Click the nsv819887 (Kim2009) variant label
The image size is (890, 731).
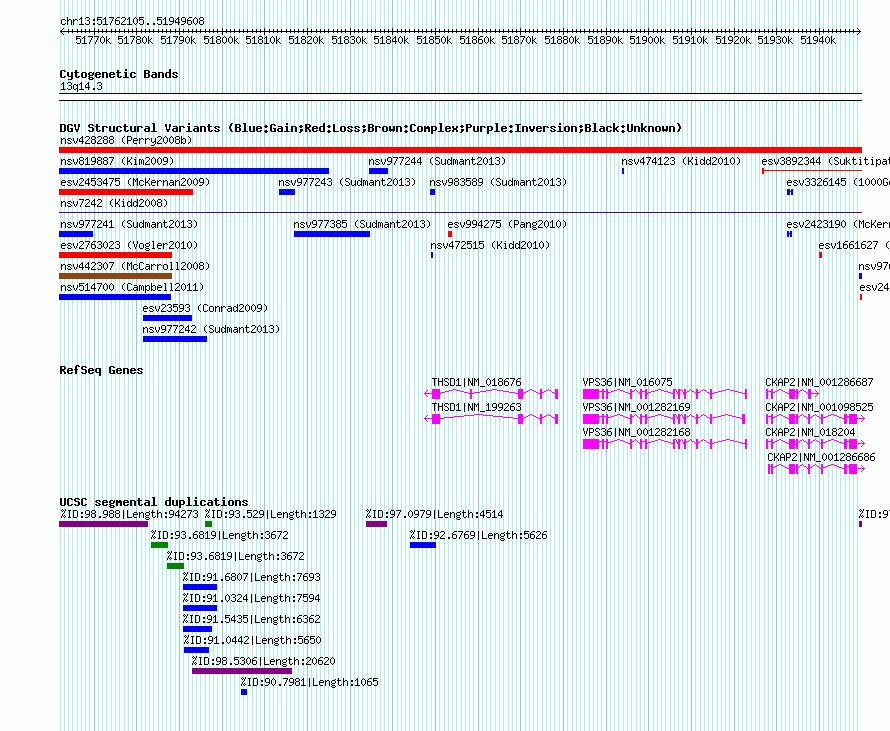click(117, 161)
